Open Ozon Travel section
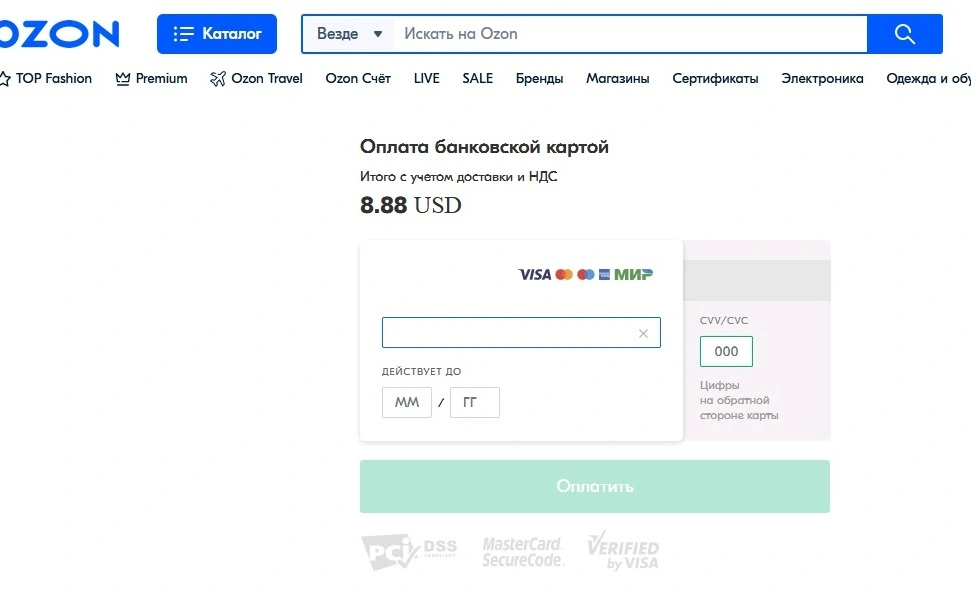This screenshot has height=589, width=971. [x=256, y=78]
